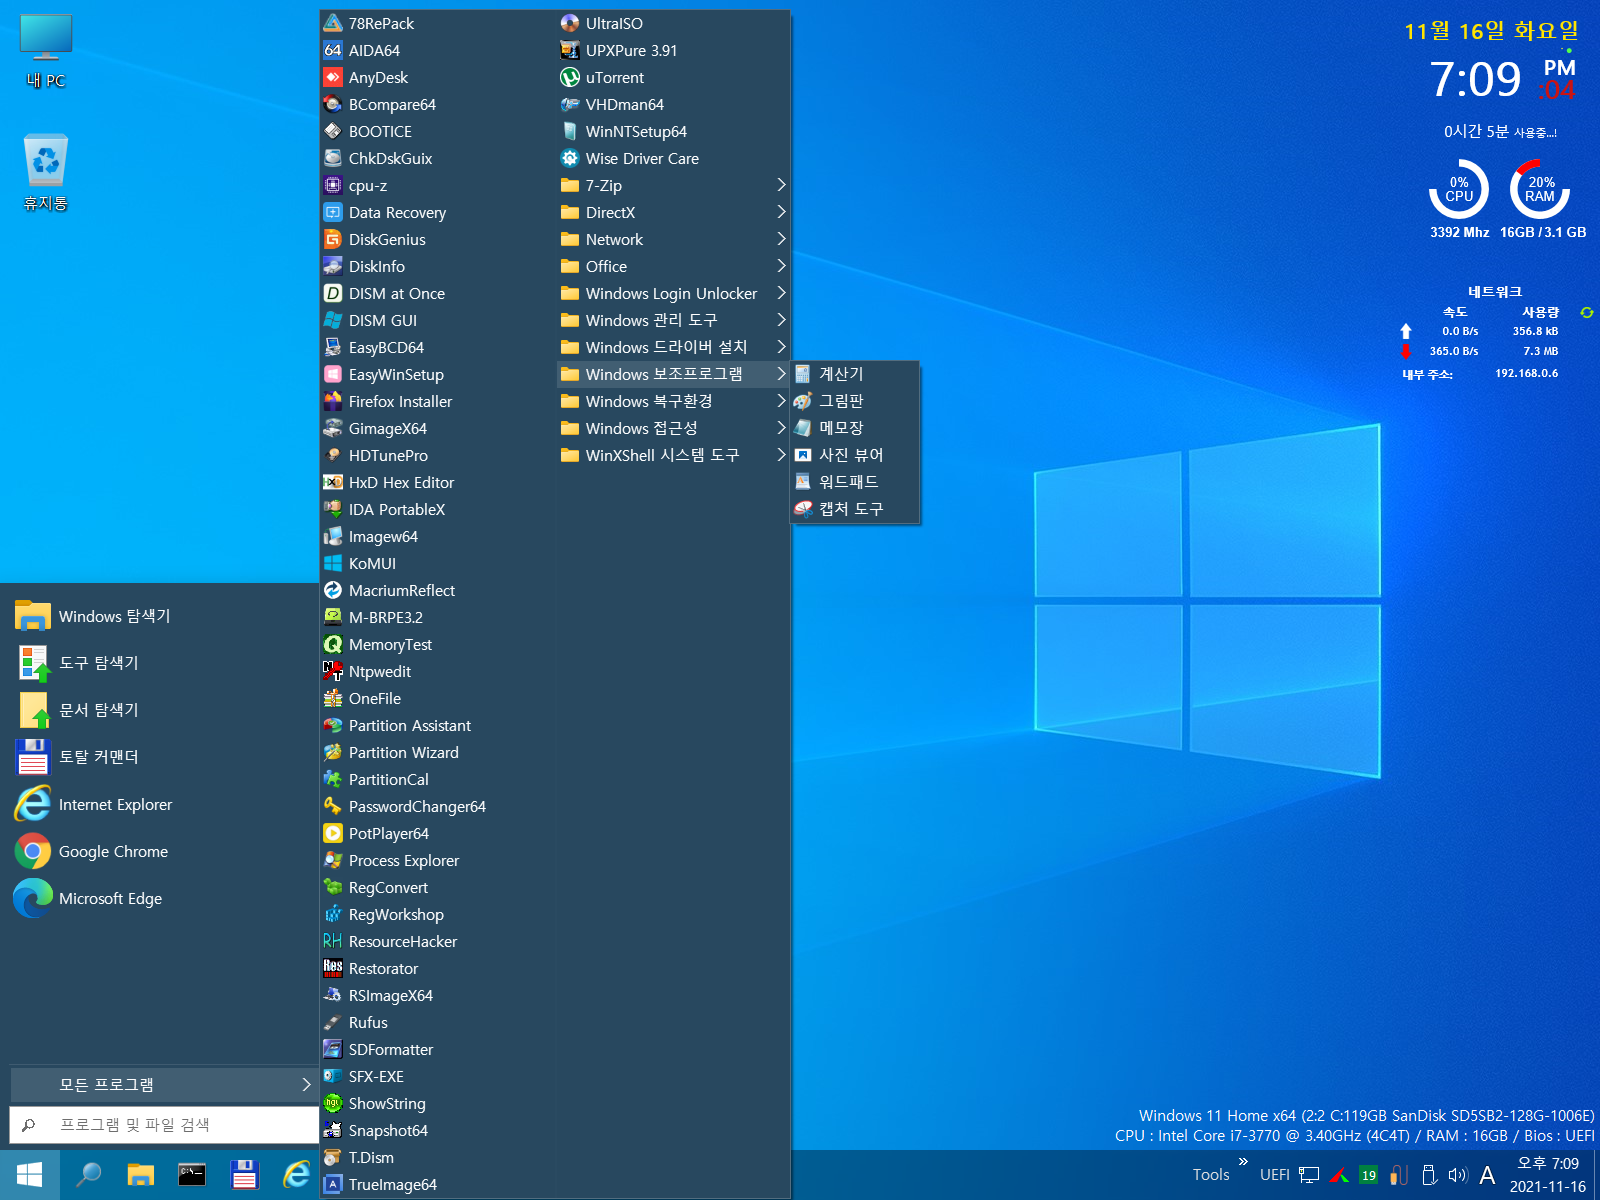Open TrueImage64 icon
1600x1200 pixels.
333,1184
